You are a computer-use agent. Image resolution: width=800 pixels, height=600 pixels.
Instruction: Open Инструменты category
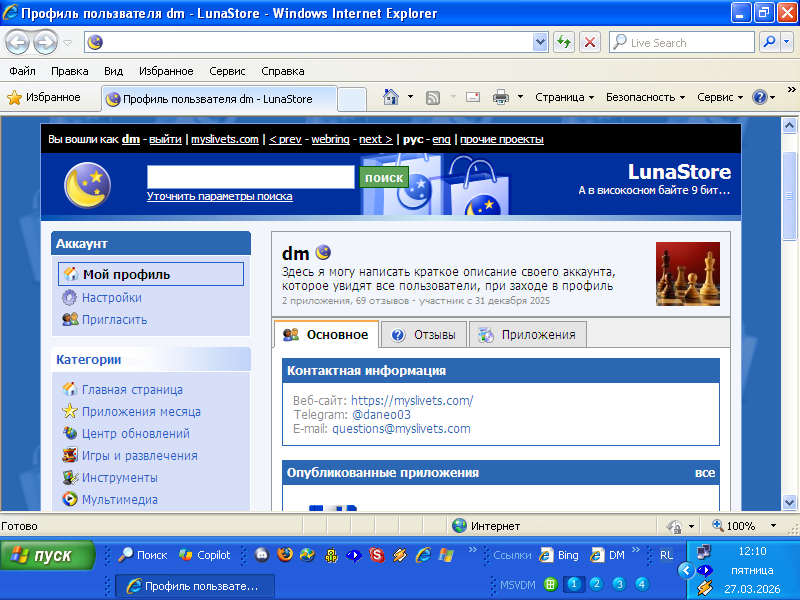click(110, 477)
